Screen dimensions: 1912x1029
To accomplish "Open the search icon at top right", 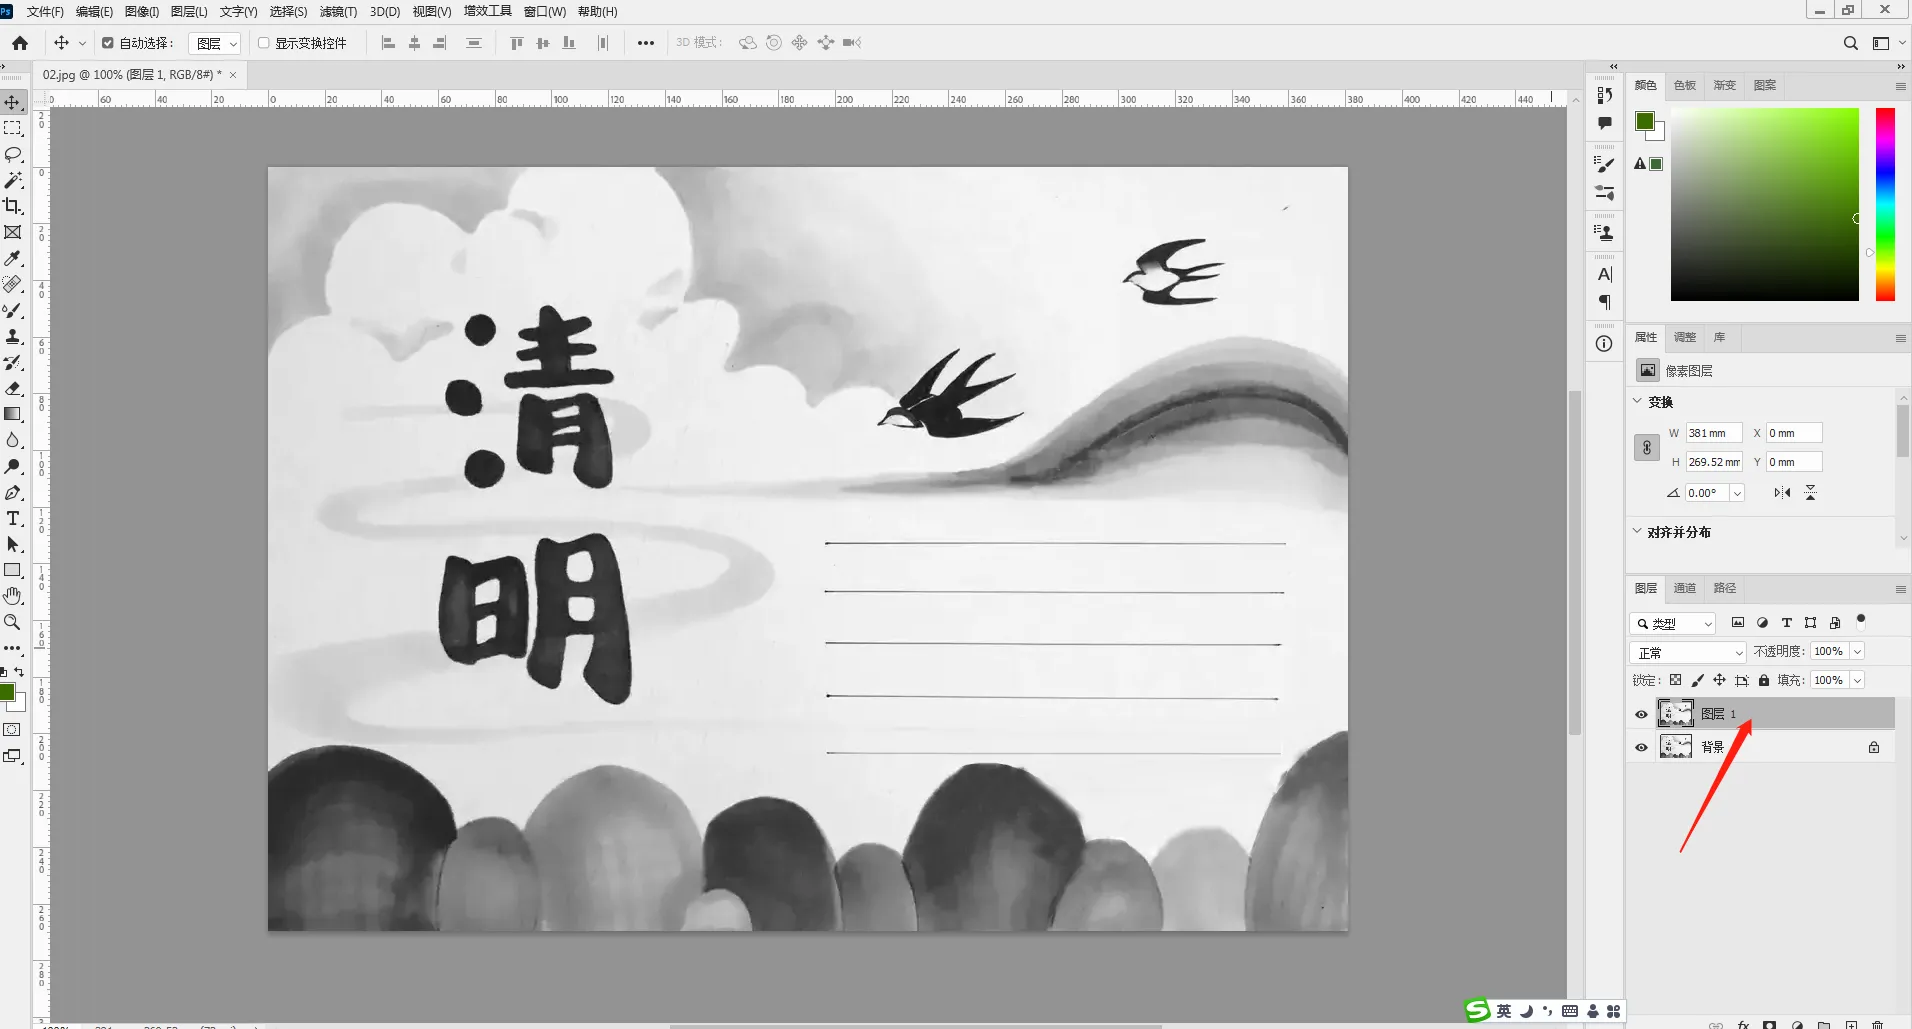I will (x=1850, y=43).
